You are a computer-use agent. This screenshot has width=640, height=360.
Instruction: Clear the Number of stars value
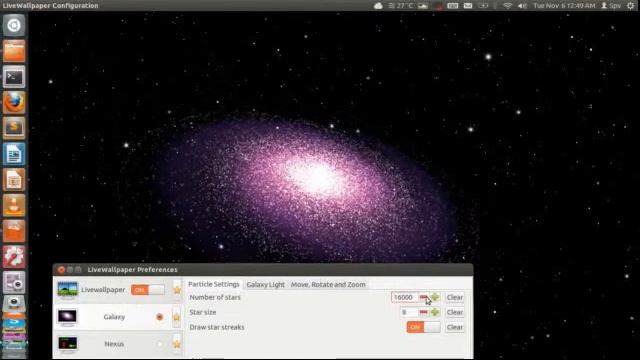point(454,297)
